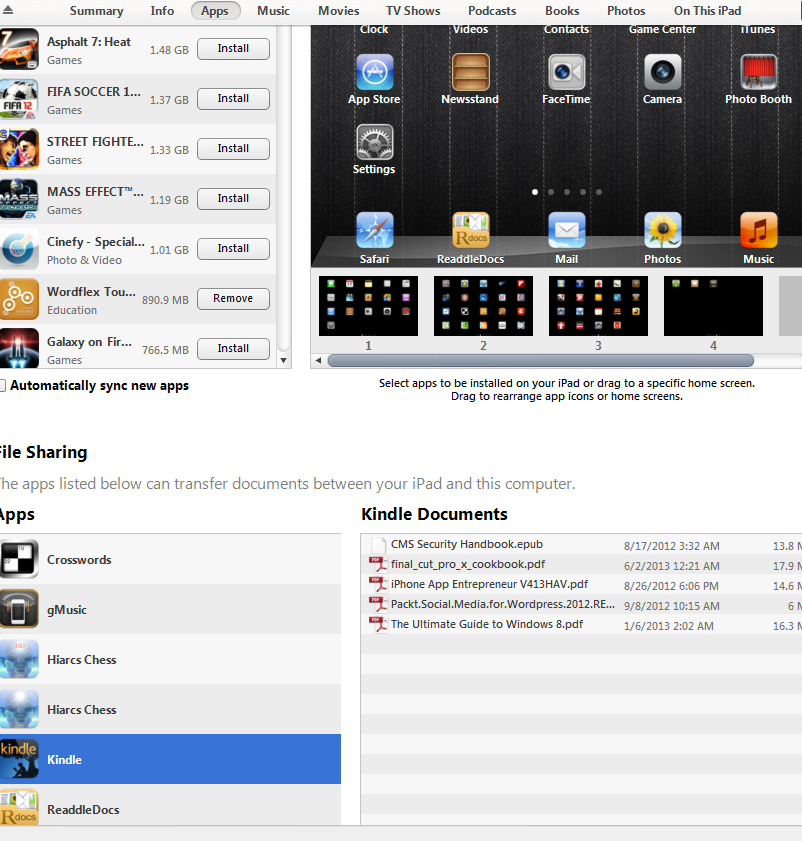Select home screen page 3 thumbnail
Screen dimensions: 802x841
[598, 306]
